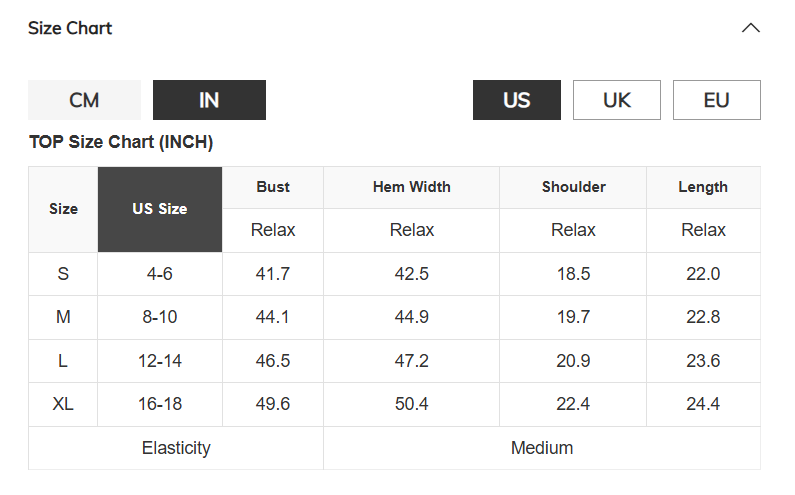The height and width of the screenshot is (495, 795).
Task: Switch size region to UK
Action: click(617, 100)
